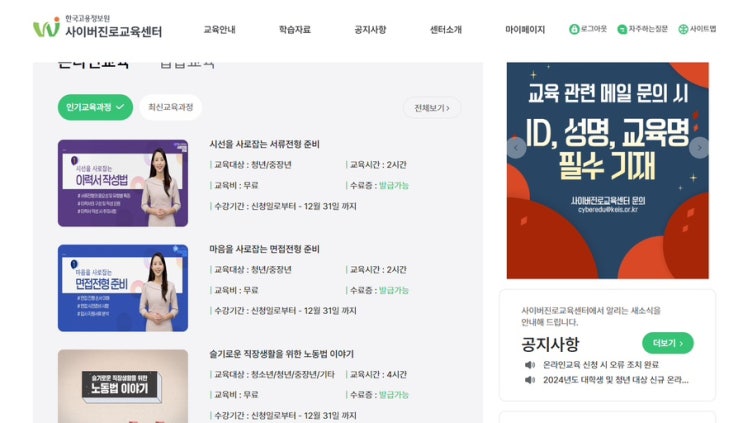The height and width of the screenshot is (423, 743).
Task: Click the 사이트맵 globe icon
Action: (683, 29)
